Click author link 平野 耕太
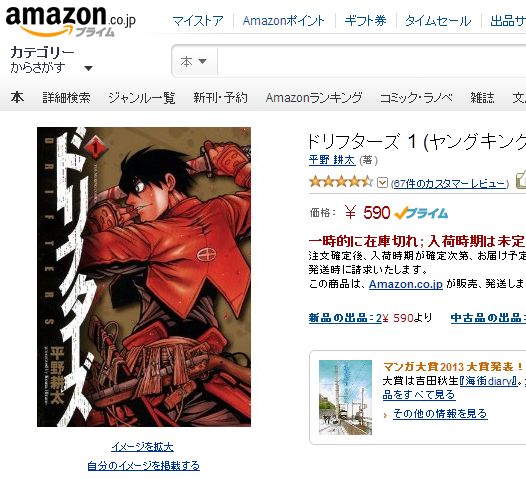The height and width of the screenshot is (479, 526). click(332, 160)
